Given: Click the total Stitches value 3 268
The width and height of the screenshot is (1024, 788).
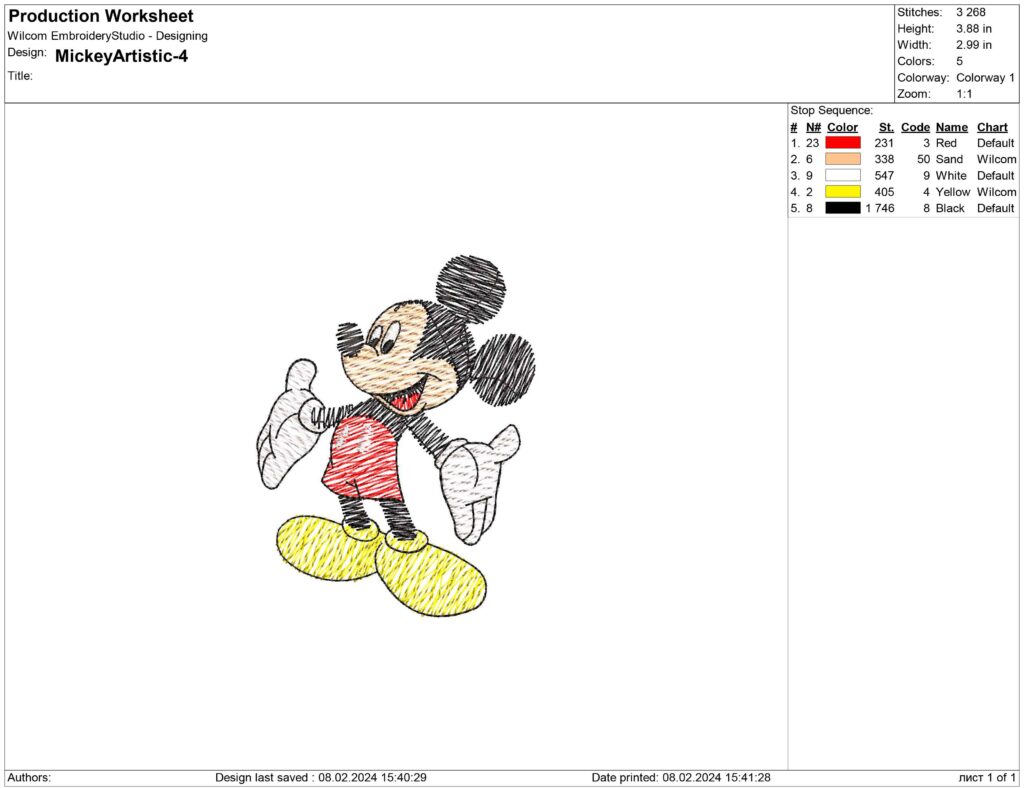Looking at the screenshot, I should (x=971, y=12).
